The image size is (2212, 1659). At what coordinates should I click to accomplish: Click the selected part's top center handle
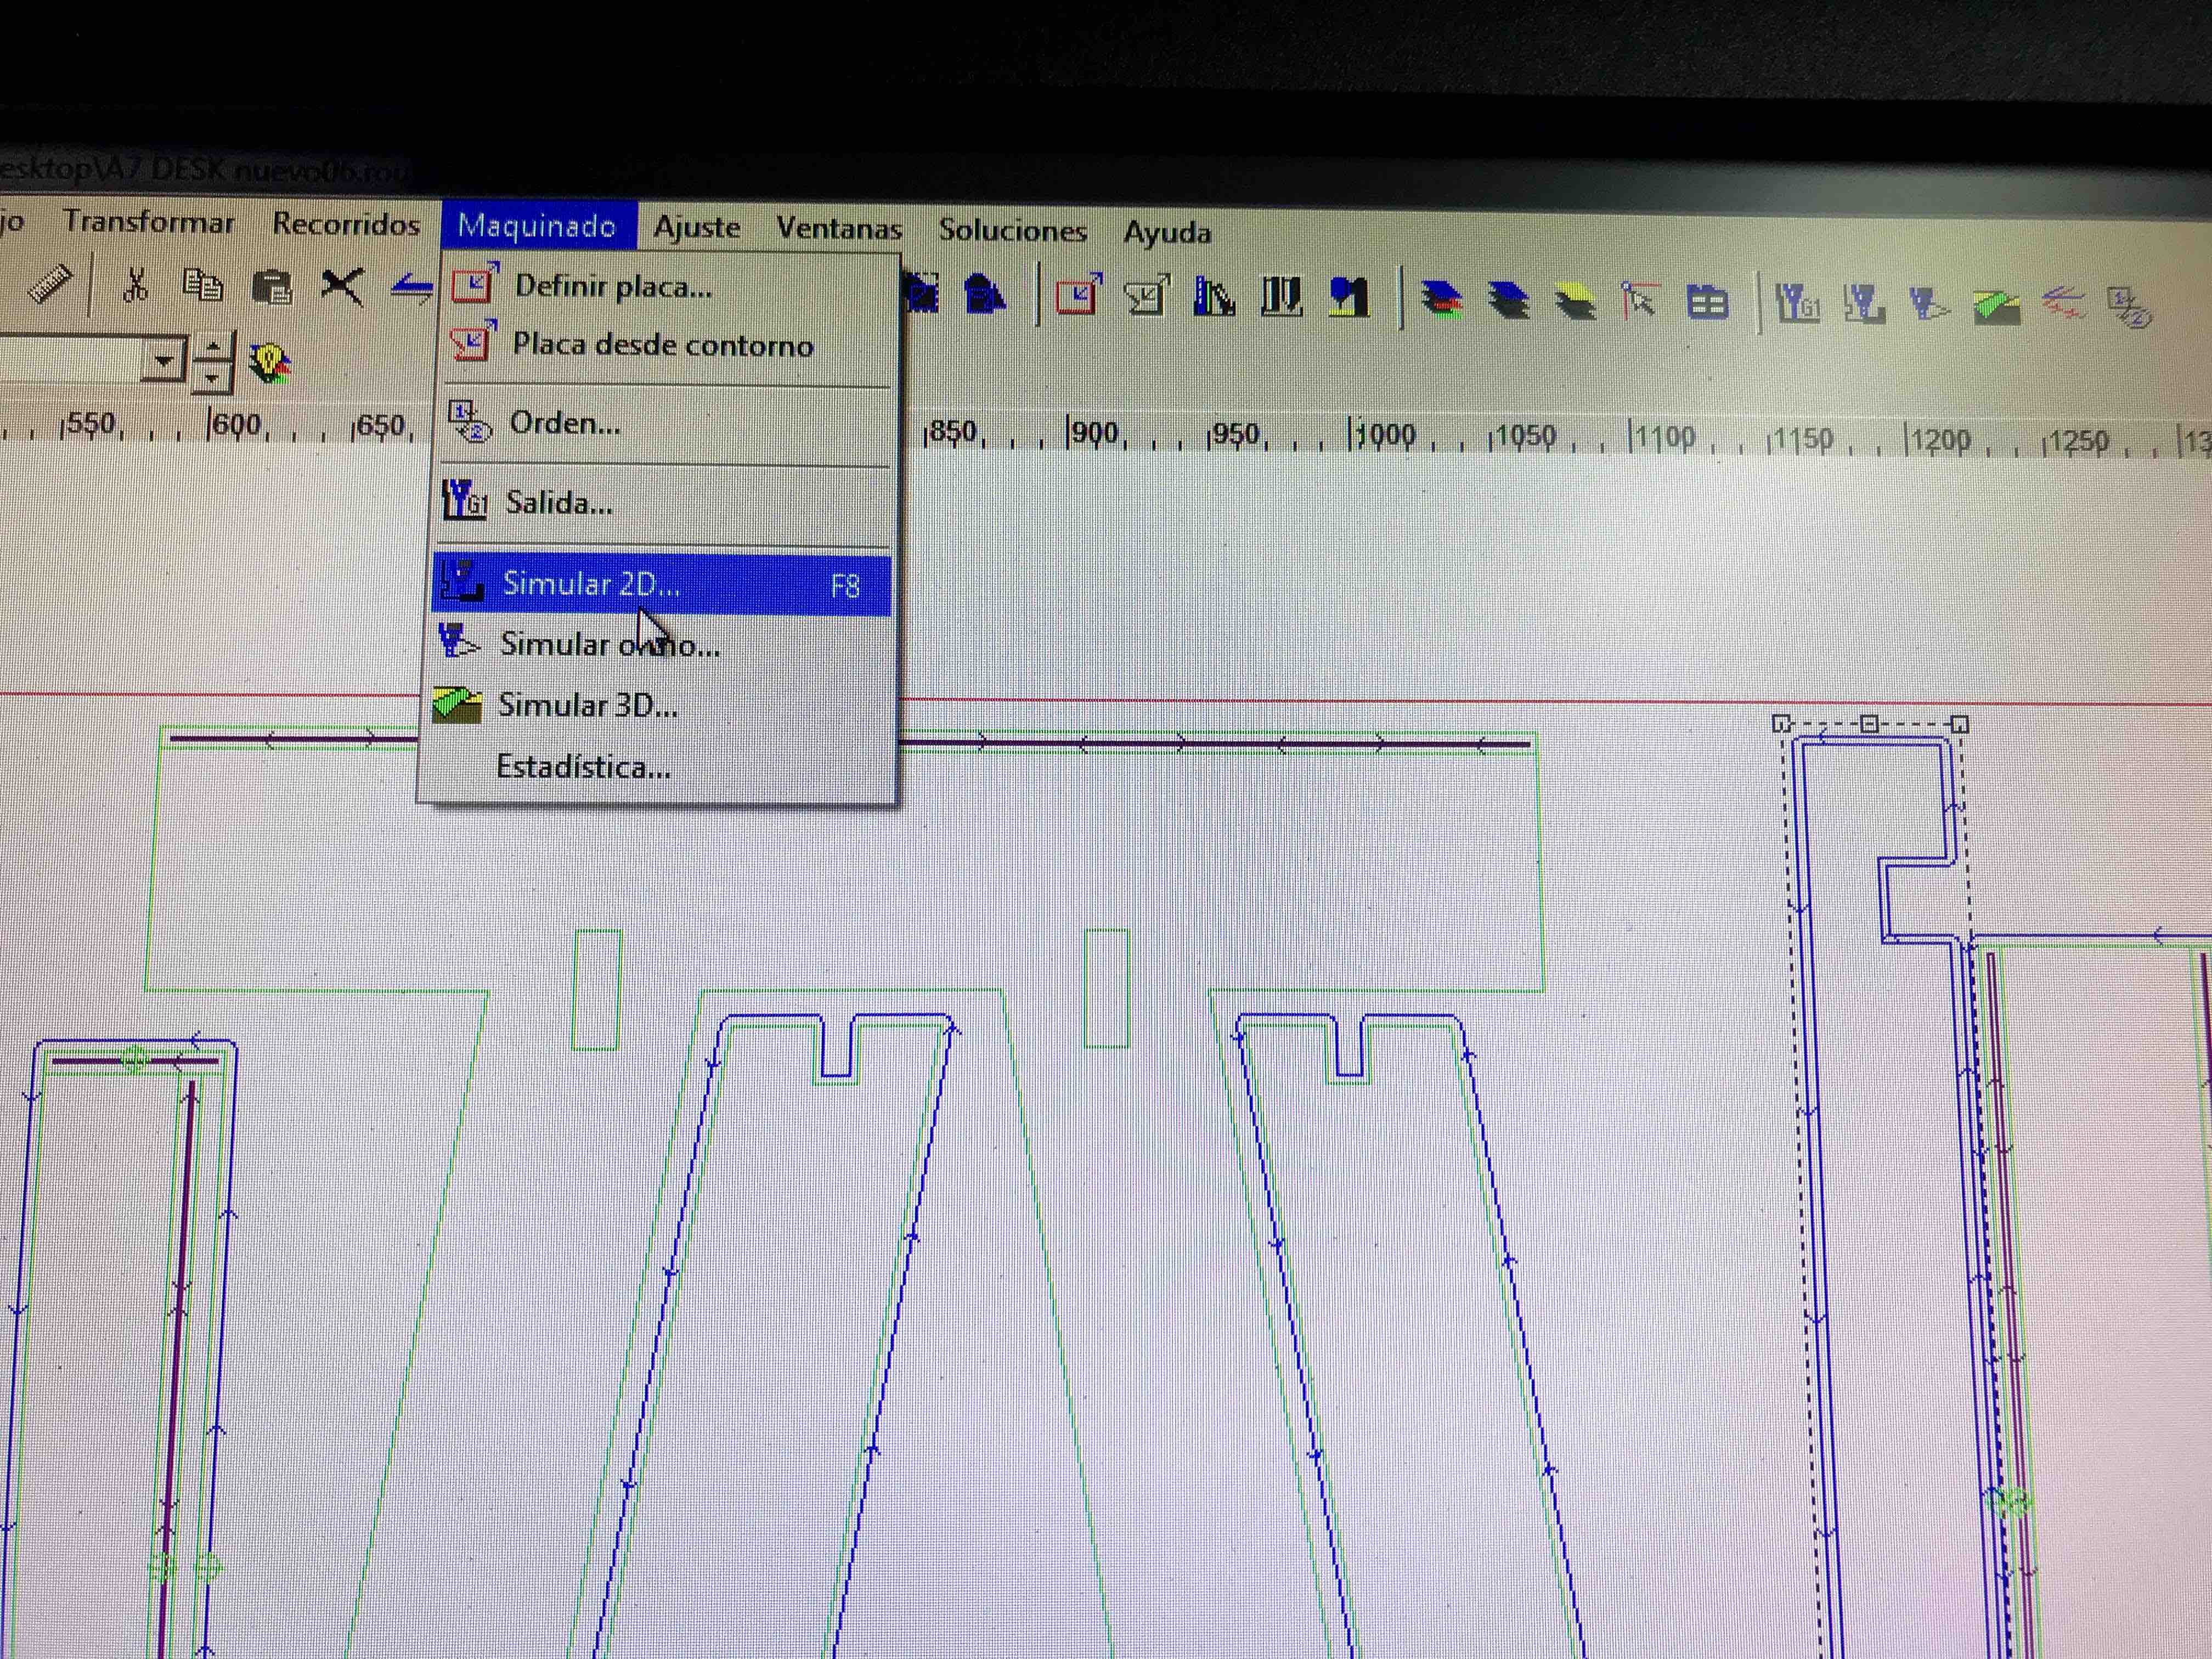click(x=1869, y=724)
